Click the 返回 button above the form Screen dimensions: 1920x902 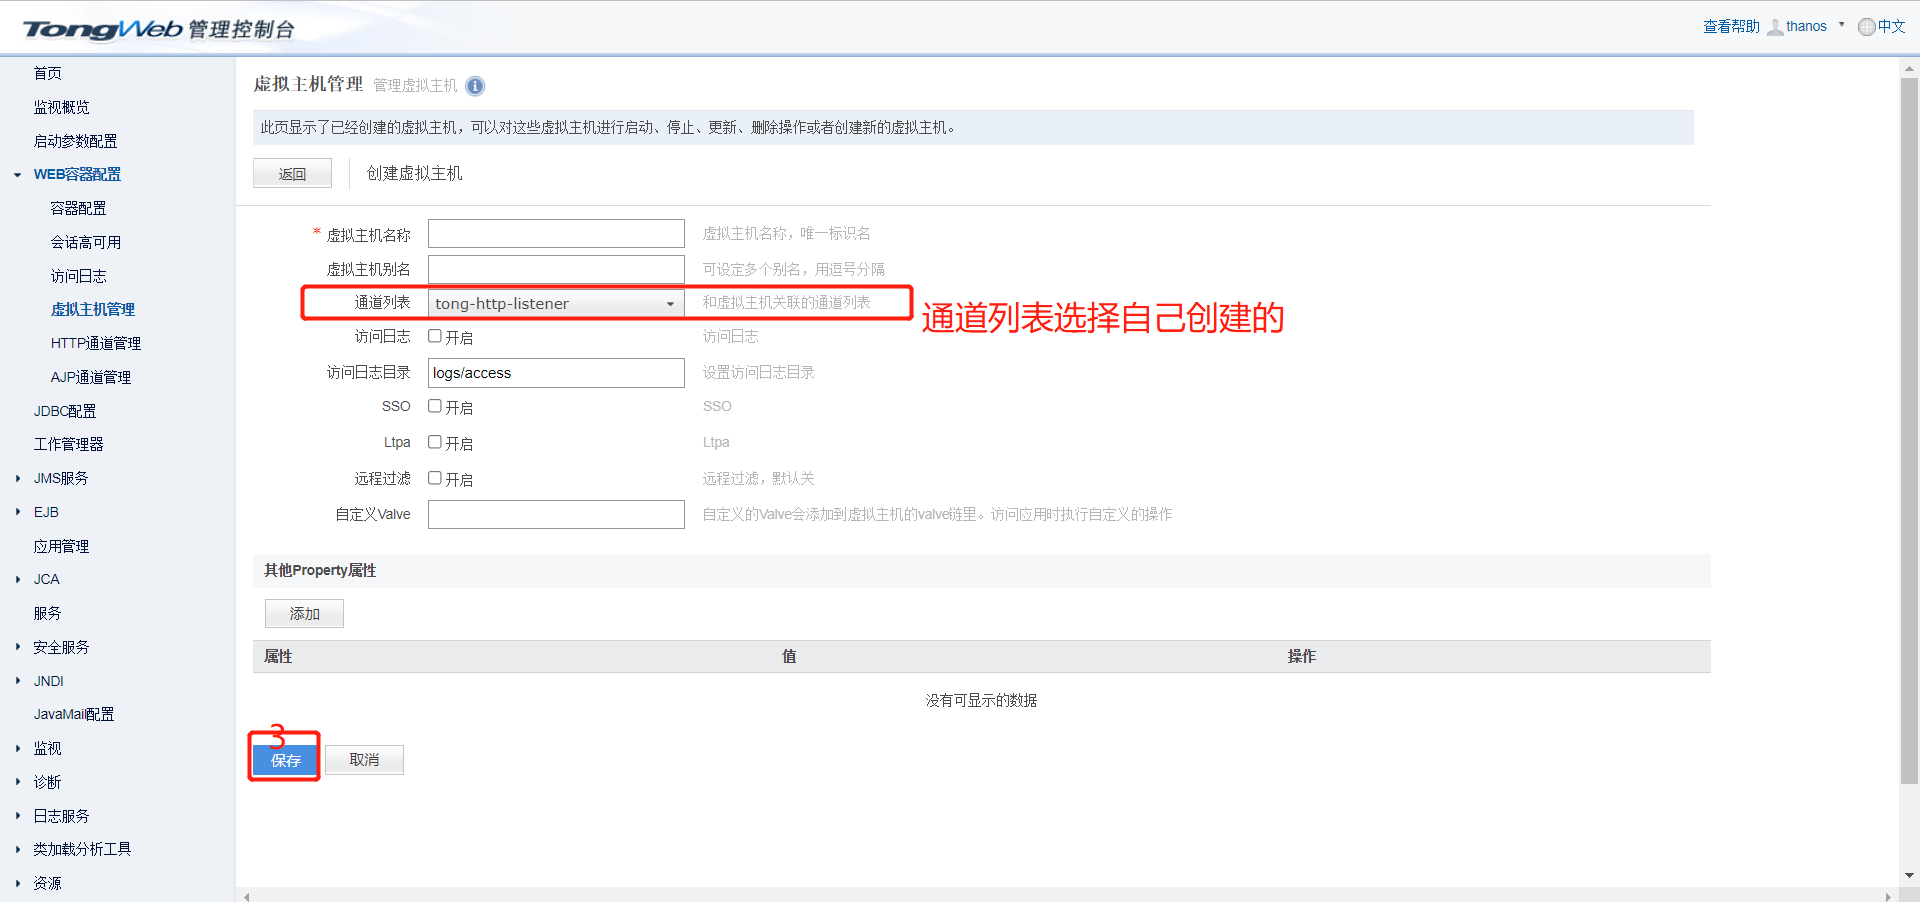[x=292, y=172]
